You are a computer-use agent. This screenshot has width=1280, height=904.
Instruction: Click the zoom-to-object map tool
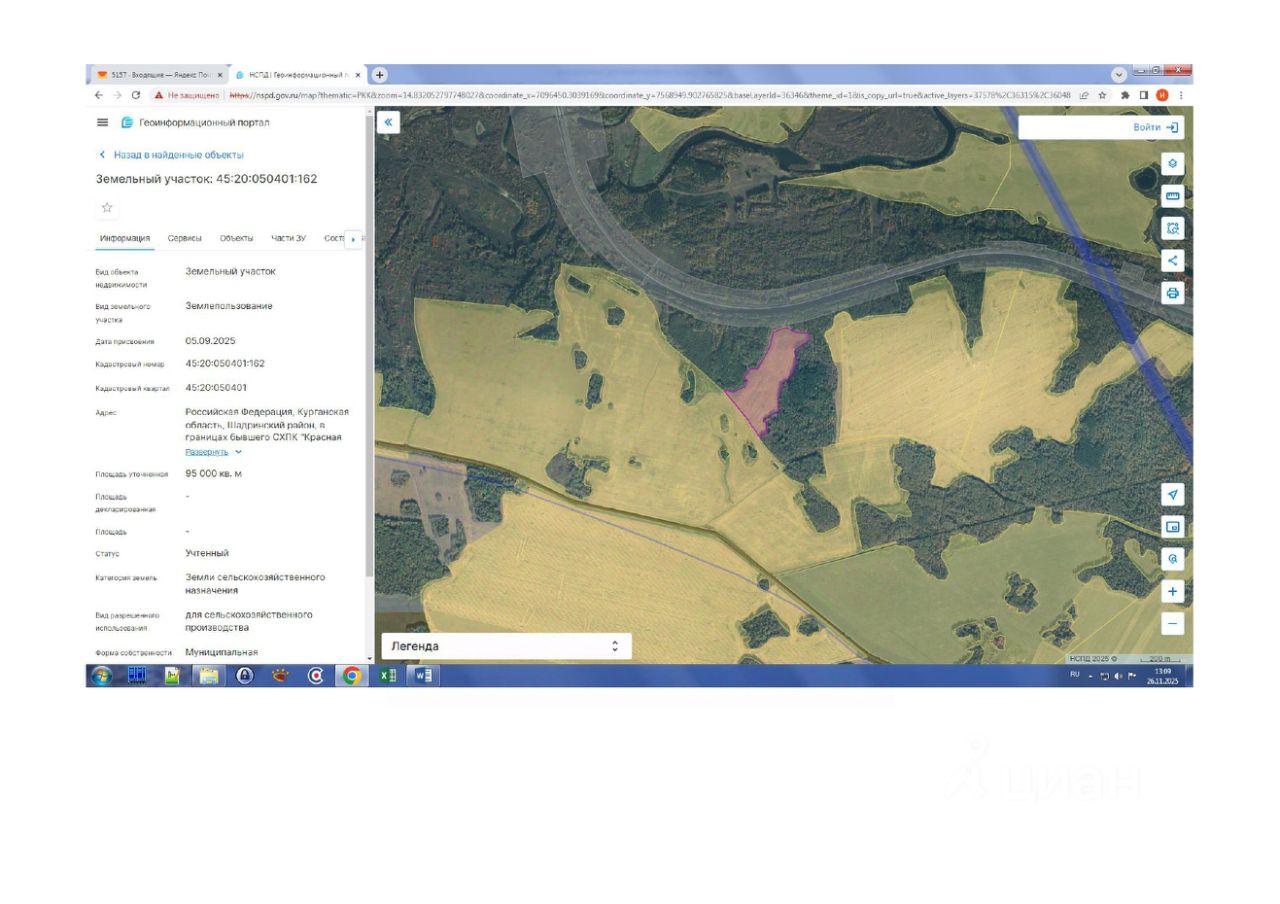coord(1173,559)
